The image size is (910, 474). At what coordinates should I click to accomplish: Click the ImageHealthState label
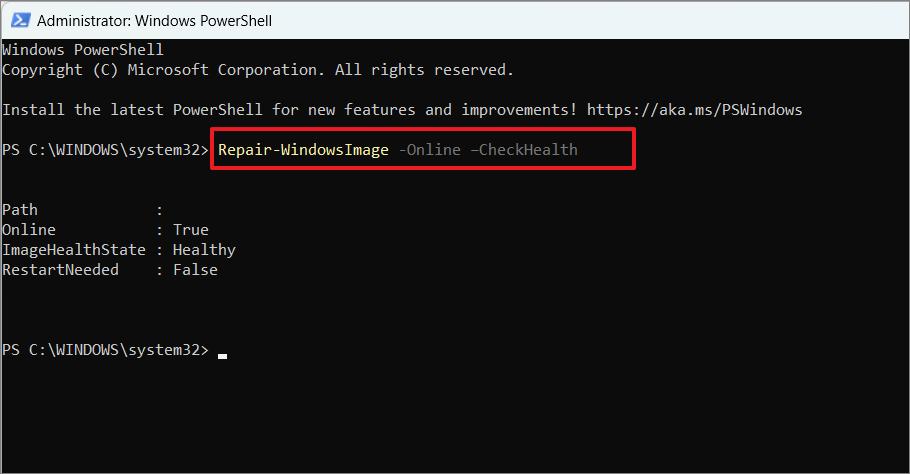point(74,250)
